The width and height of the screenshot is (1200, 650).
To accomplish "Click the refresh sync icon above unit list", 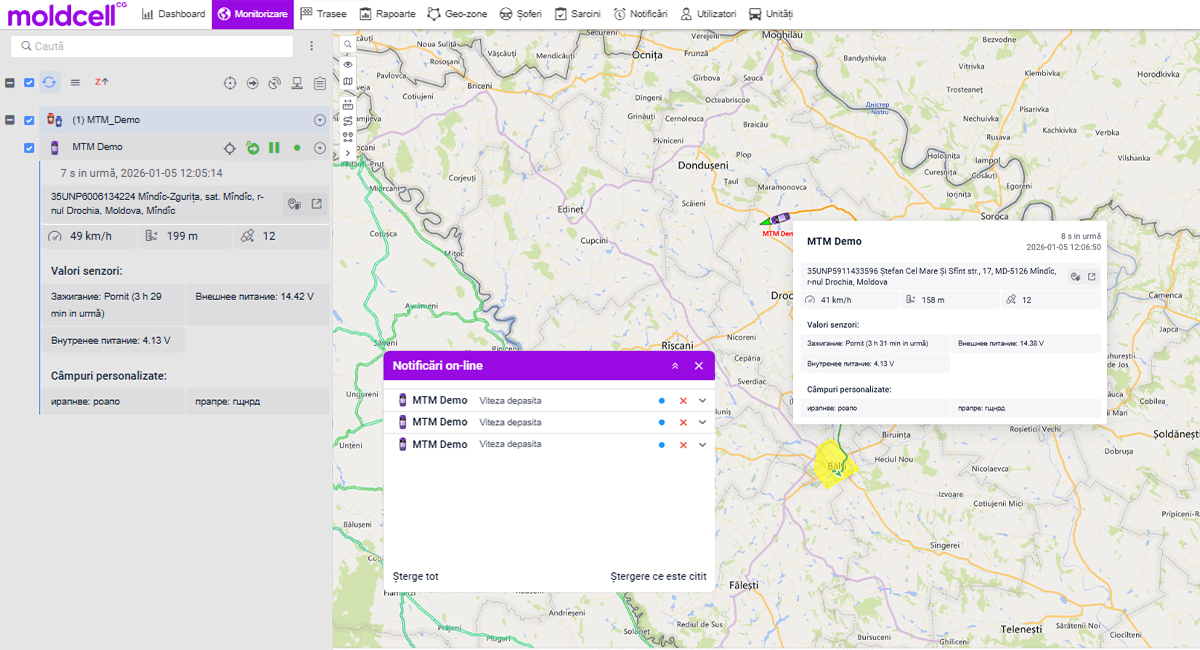I will (x=49, y=82).
